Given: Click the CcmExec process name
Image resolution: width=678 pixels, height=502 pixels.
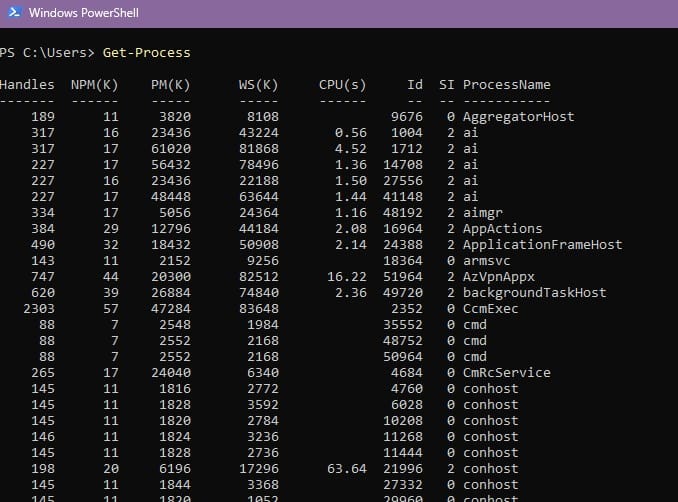Looking at the screenshot, I should [x=490, y=309].
